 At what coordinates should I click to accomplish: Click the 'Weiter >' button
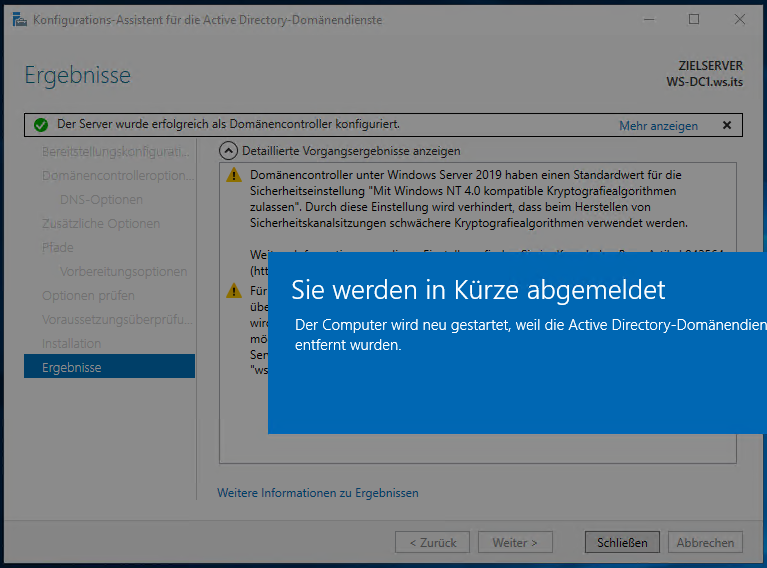[515, 542]
